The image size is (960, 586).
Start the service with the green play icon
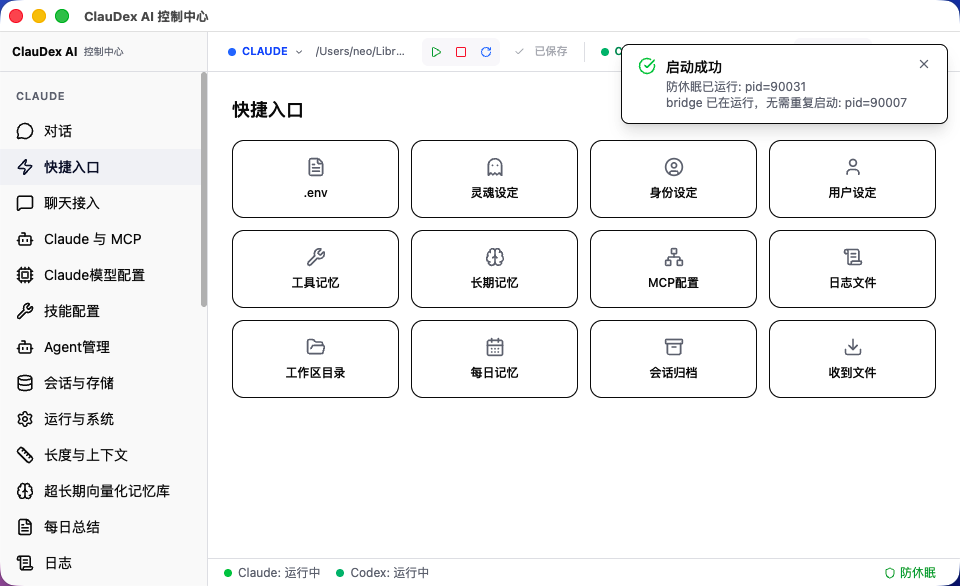click(436, 52)
